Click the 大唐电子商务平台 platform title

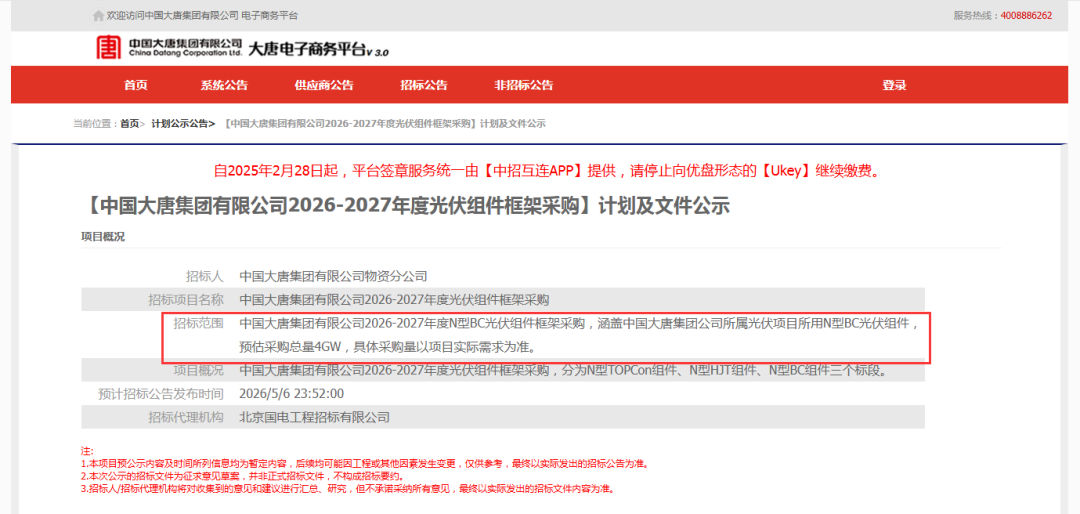click(318, 50)
